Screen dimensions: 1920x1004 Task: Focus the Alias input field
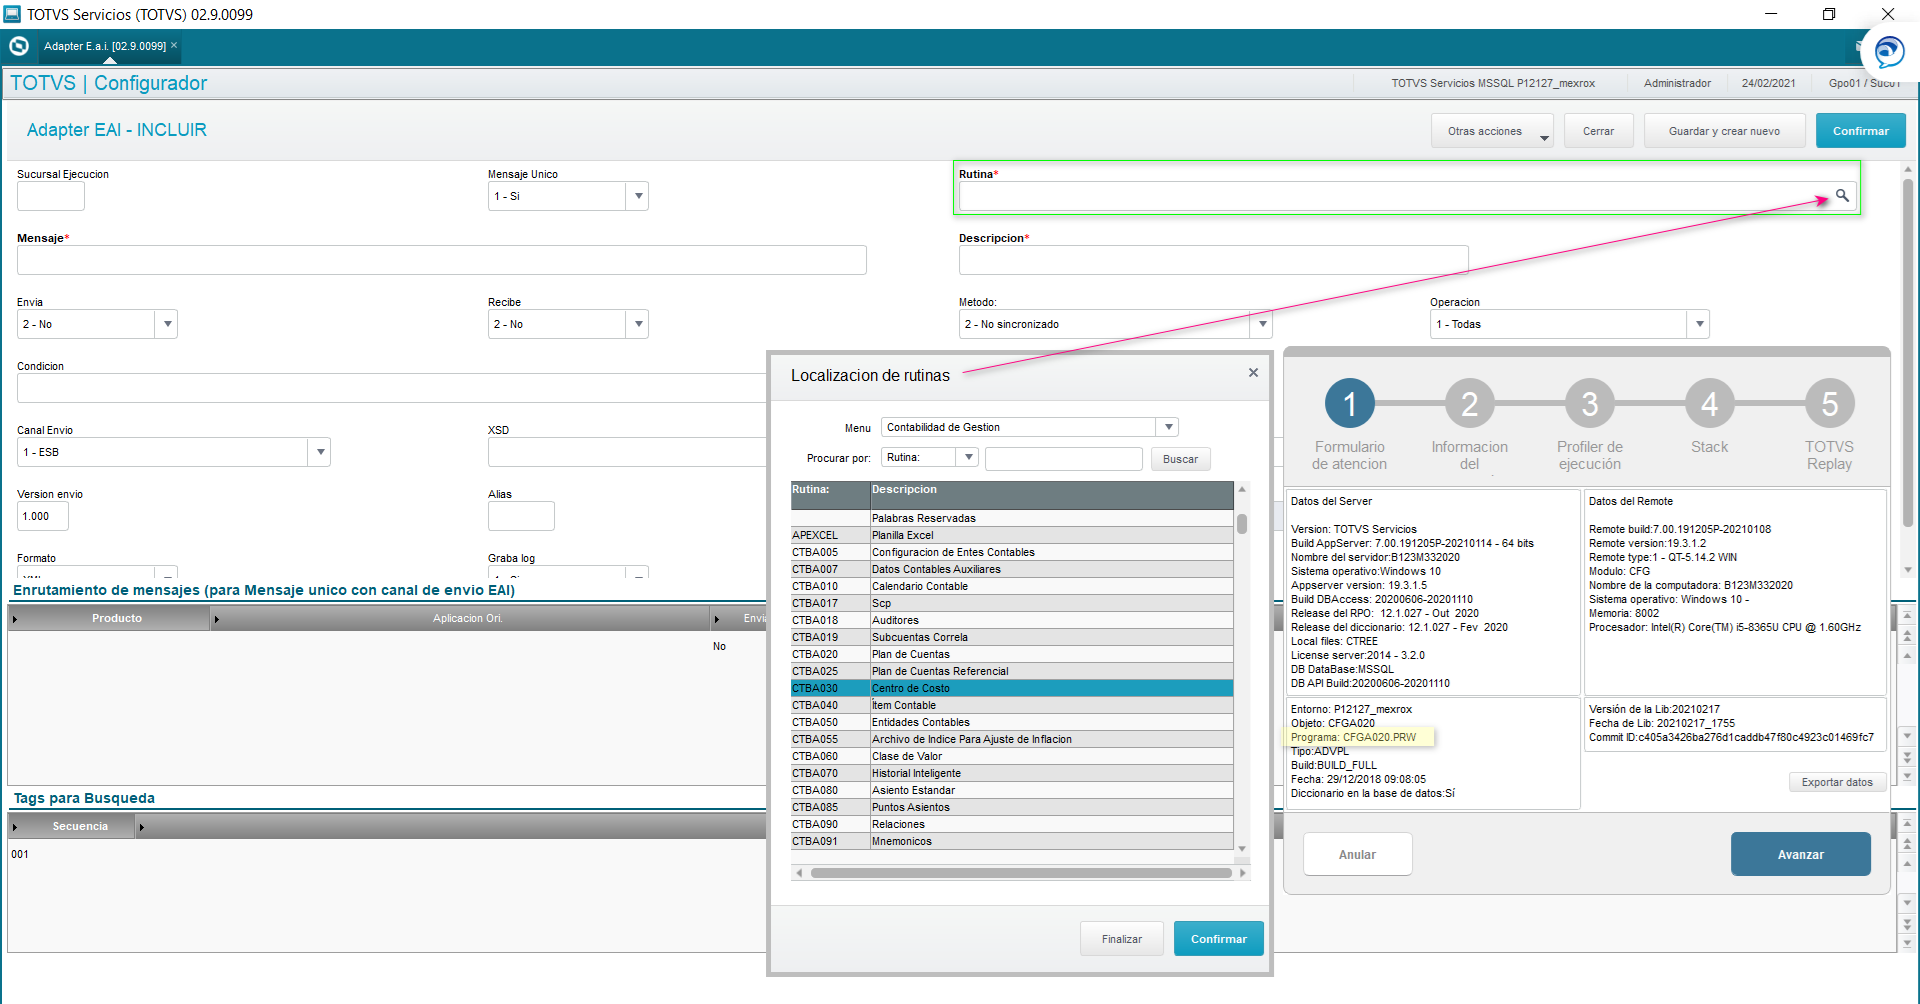point(521,516)
